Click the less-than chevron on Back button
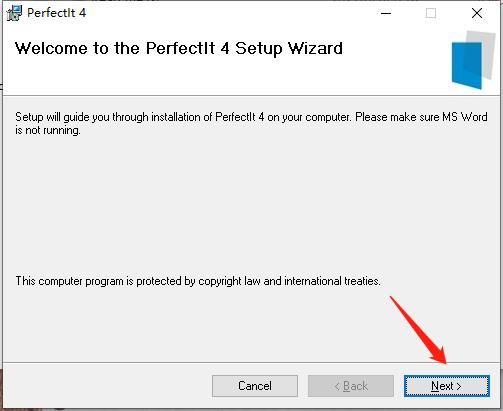 pyautogui.click(x=337, y=386)
